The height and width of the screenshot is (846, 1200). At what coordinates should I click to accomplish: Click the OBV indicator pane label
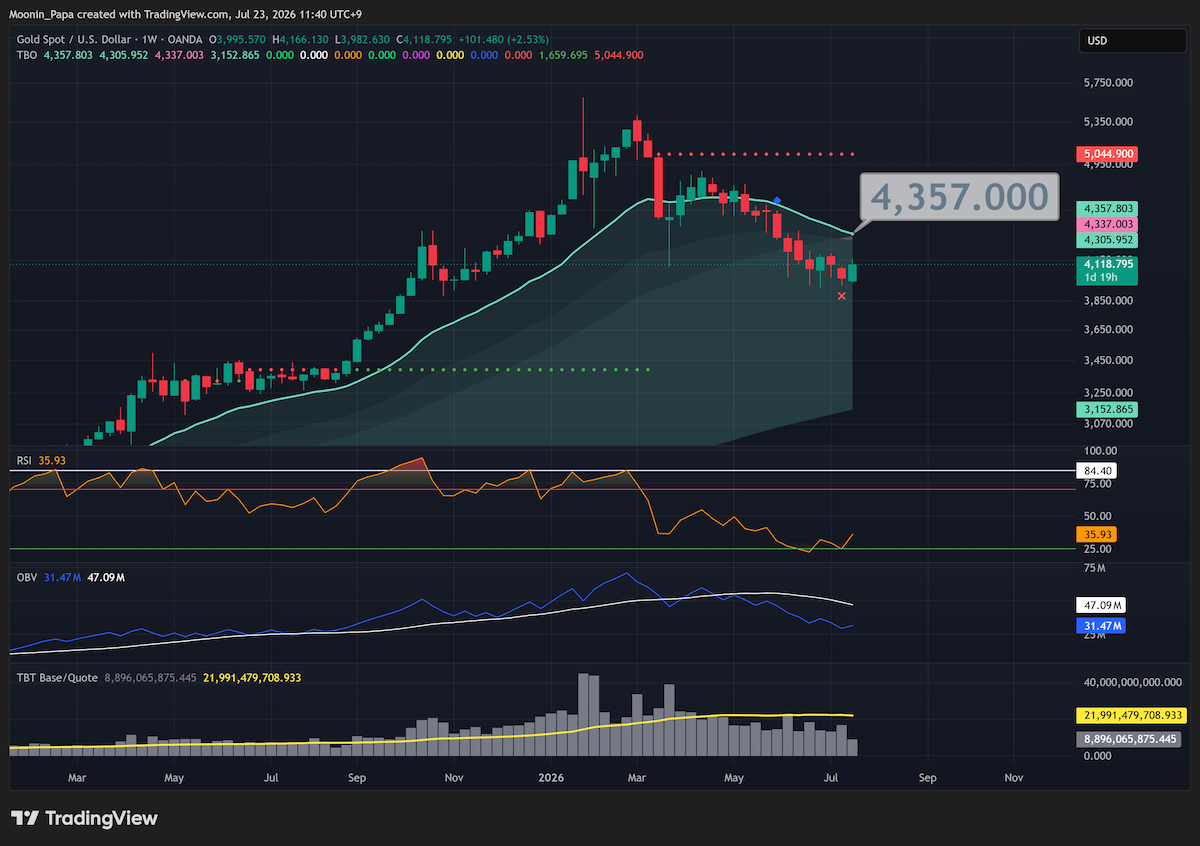coord(26,578)
